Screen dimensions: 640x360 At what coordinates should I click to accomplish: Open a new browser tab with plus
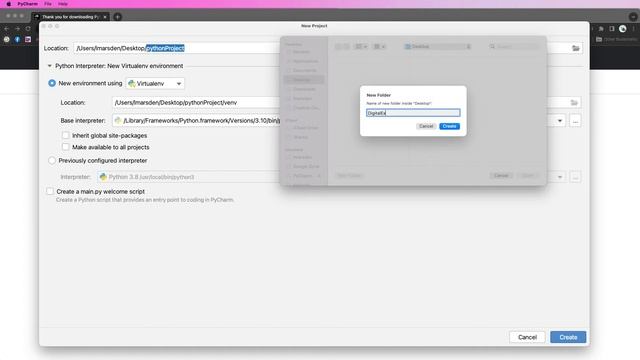pos(118,17)
